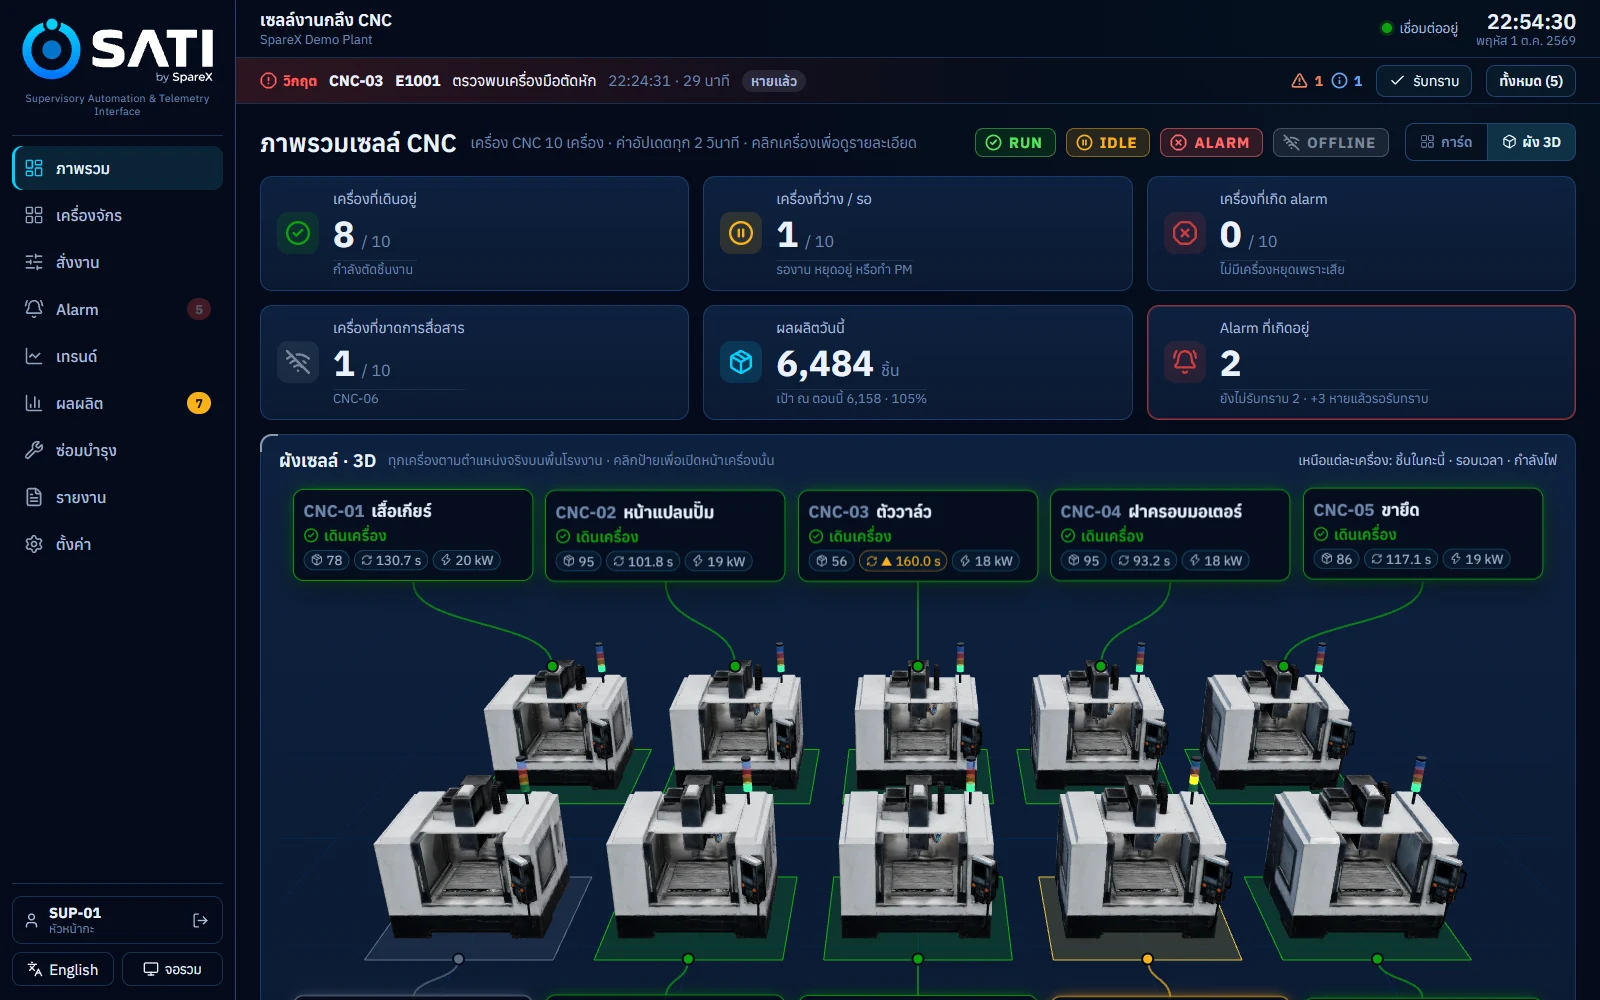
Task: Open the ภาพรวม overview menu item
Action: pyautogui.click(x=117, y=168)
